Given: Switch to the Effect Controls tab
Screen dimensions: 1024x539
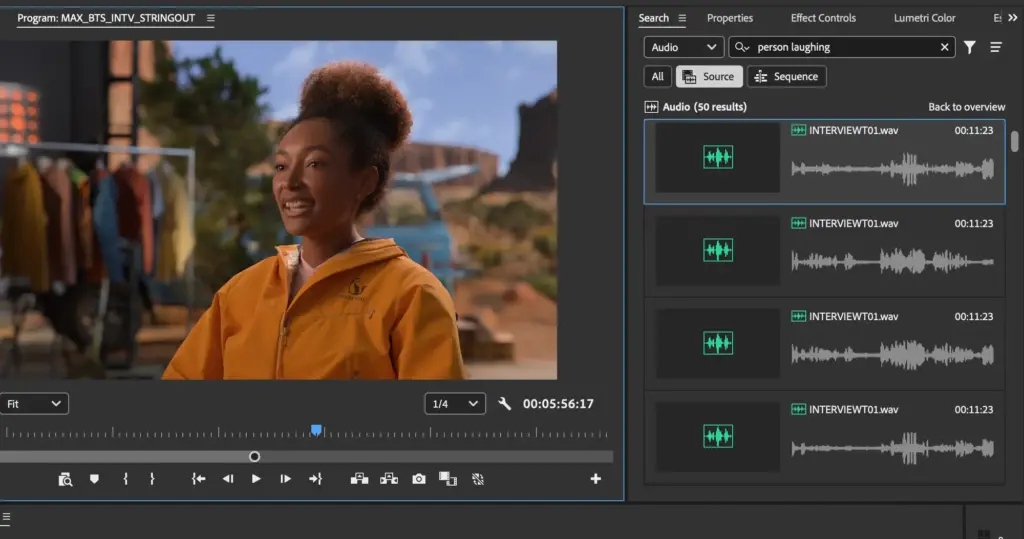Looking at the screenshot, I should point(823,18).
